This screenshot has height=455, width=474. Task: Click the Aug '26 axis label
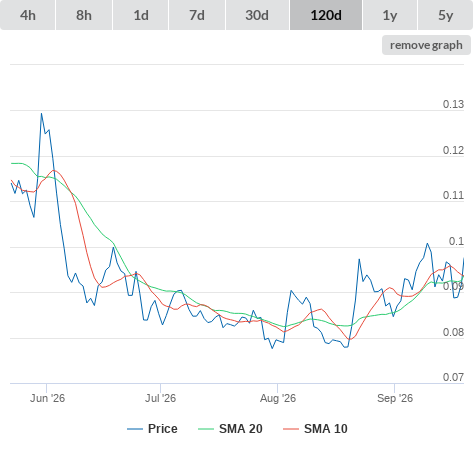point(278,398)
